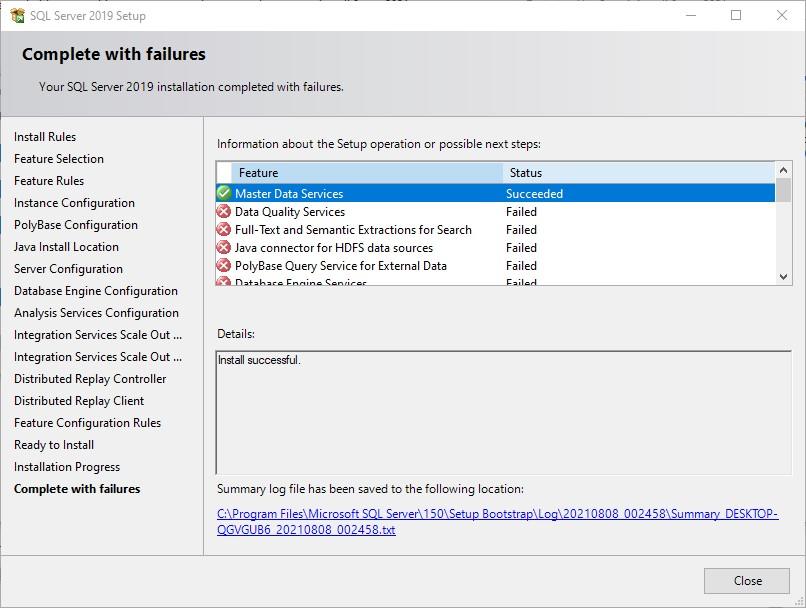Open Database Engine Configuration step

[96, 291]
